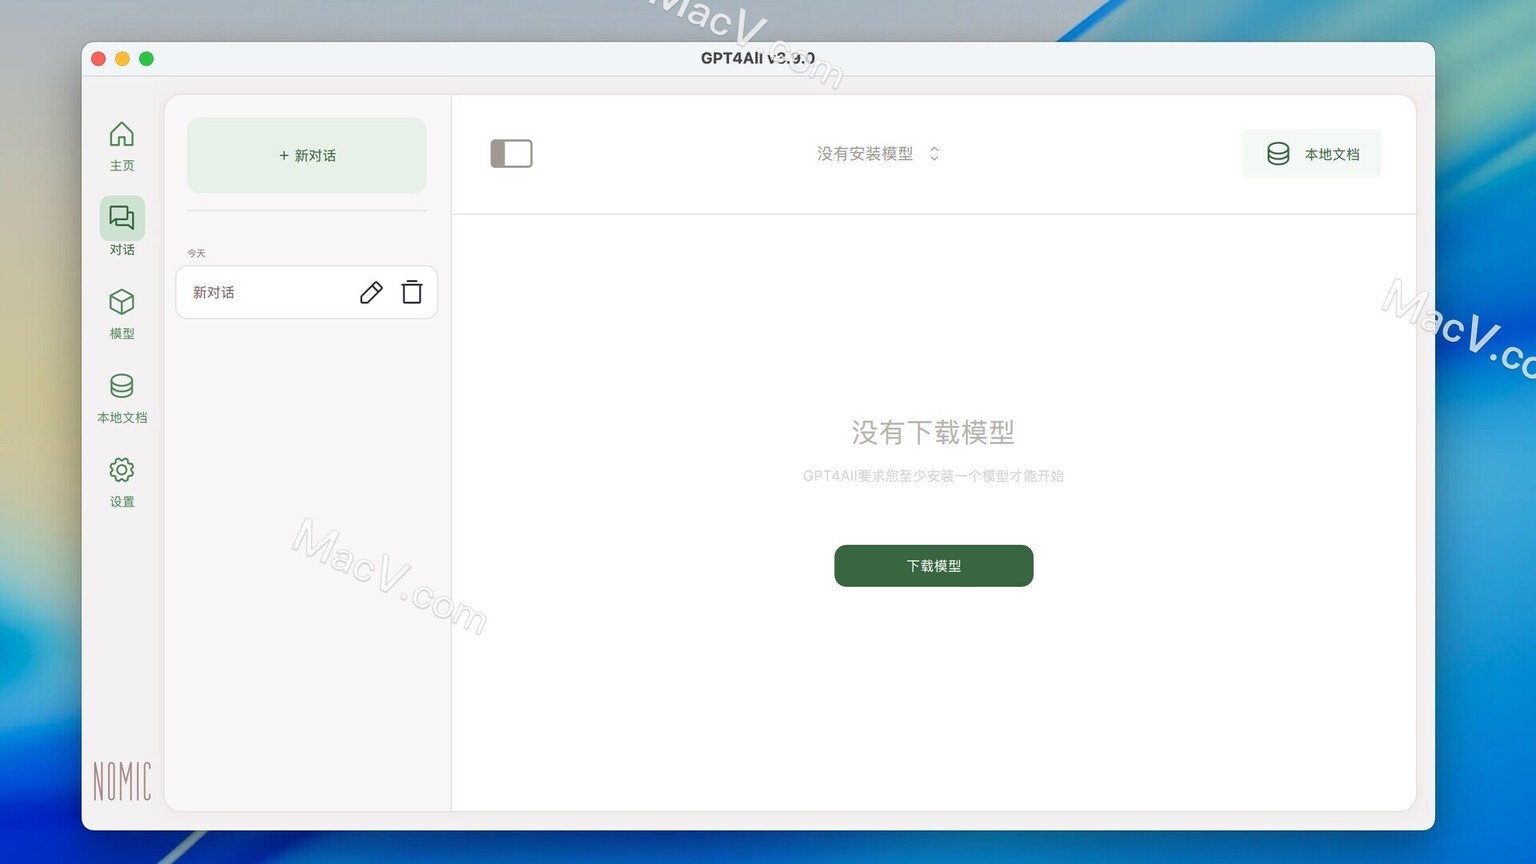Delete 新对话 with the trash icon
Image resolution: width=1536 pixels, height=864 pixels.
[412, 292]
